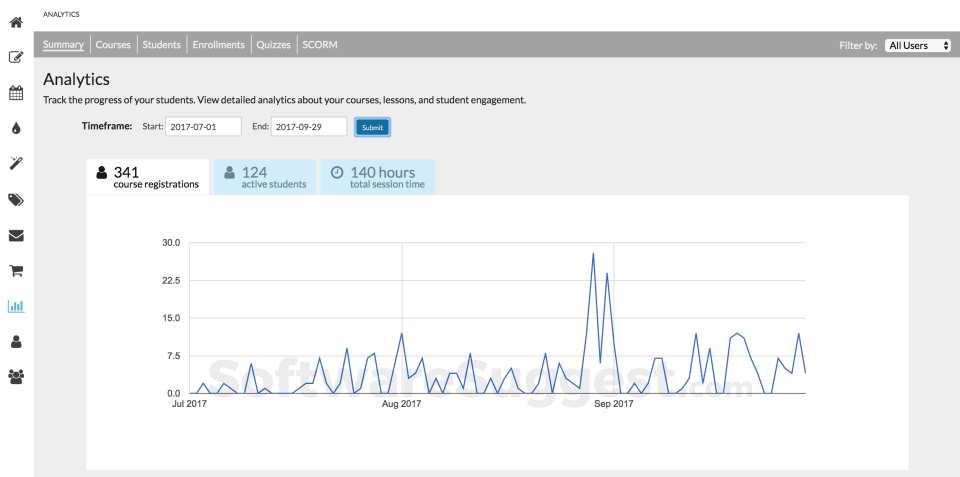Open the user group icon in sidebar
Screen dimensions: 960x477
point(16,376)
